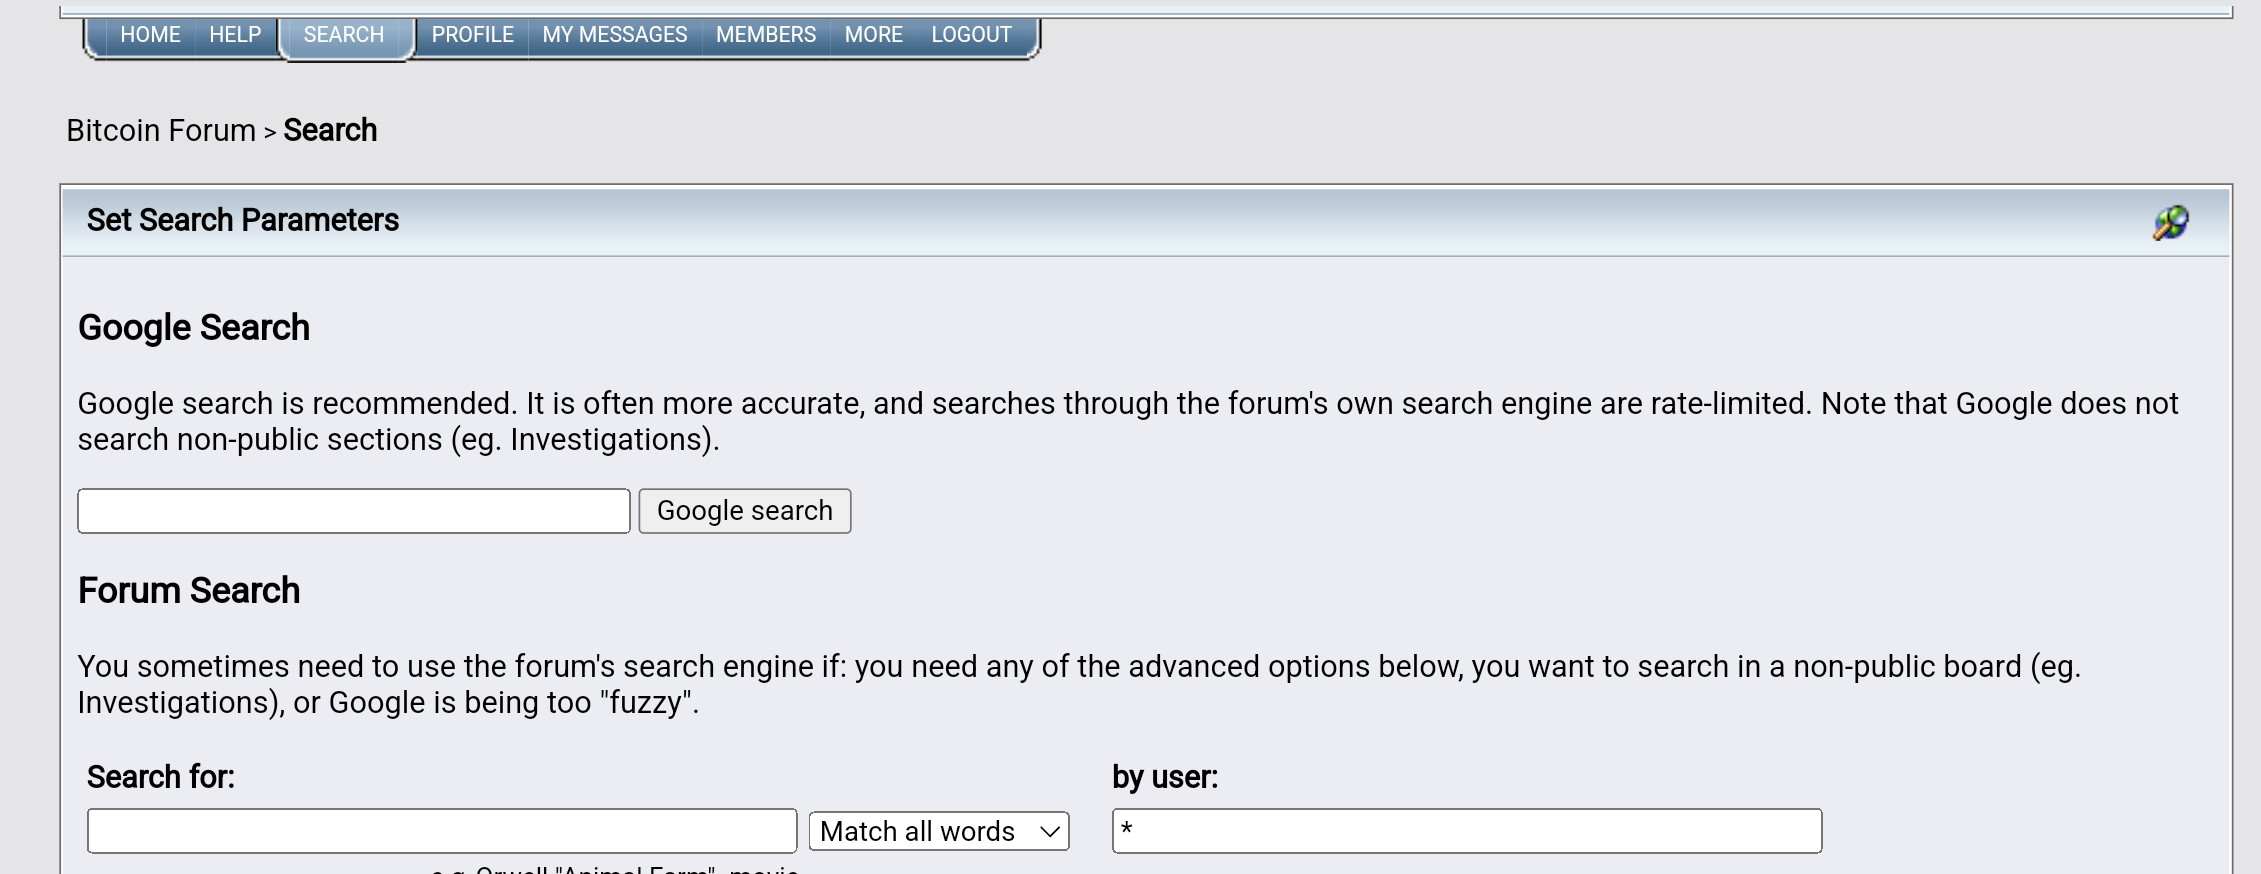The image size is (2261, 874).
Task: Go to the HELP menu item
Action: [x=235, y=35]
